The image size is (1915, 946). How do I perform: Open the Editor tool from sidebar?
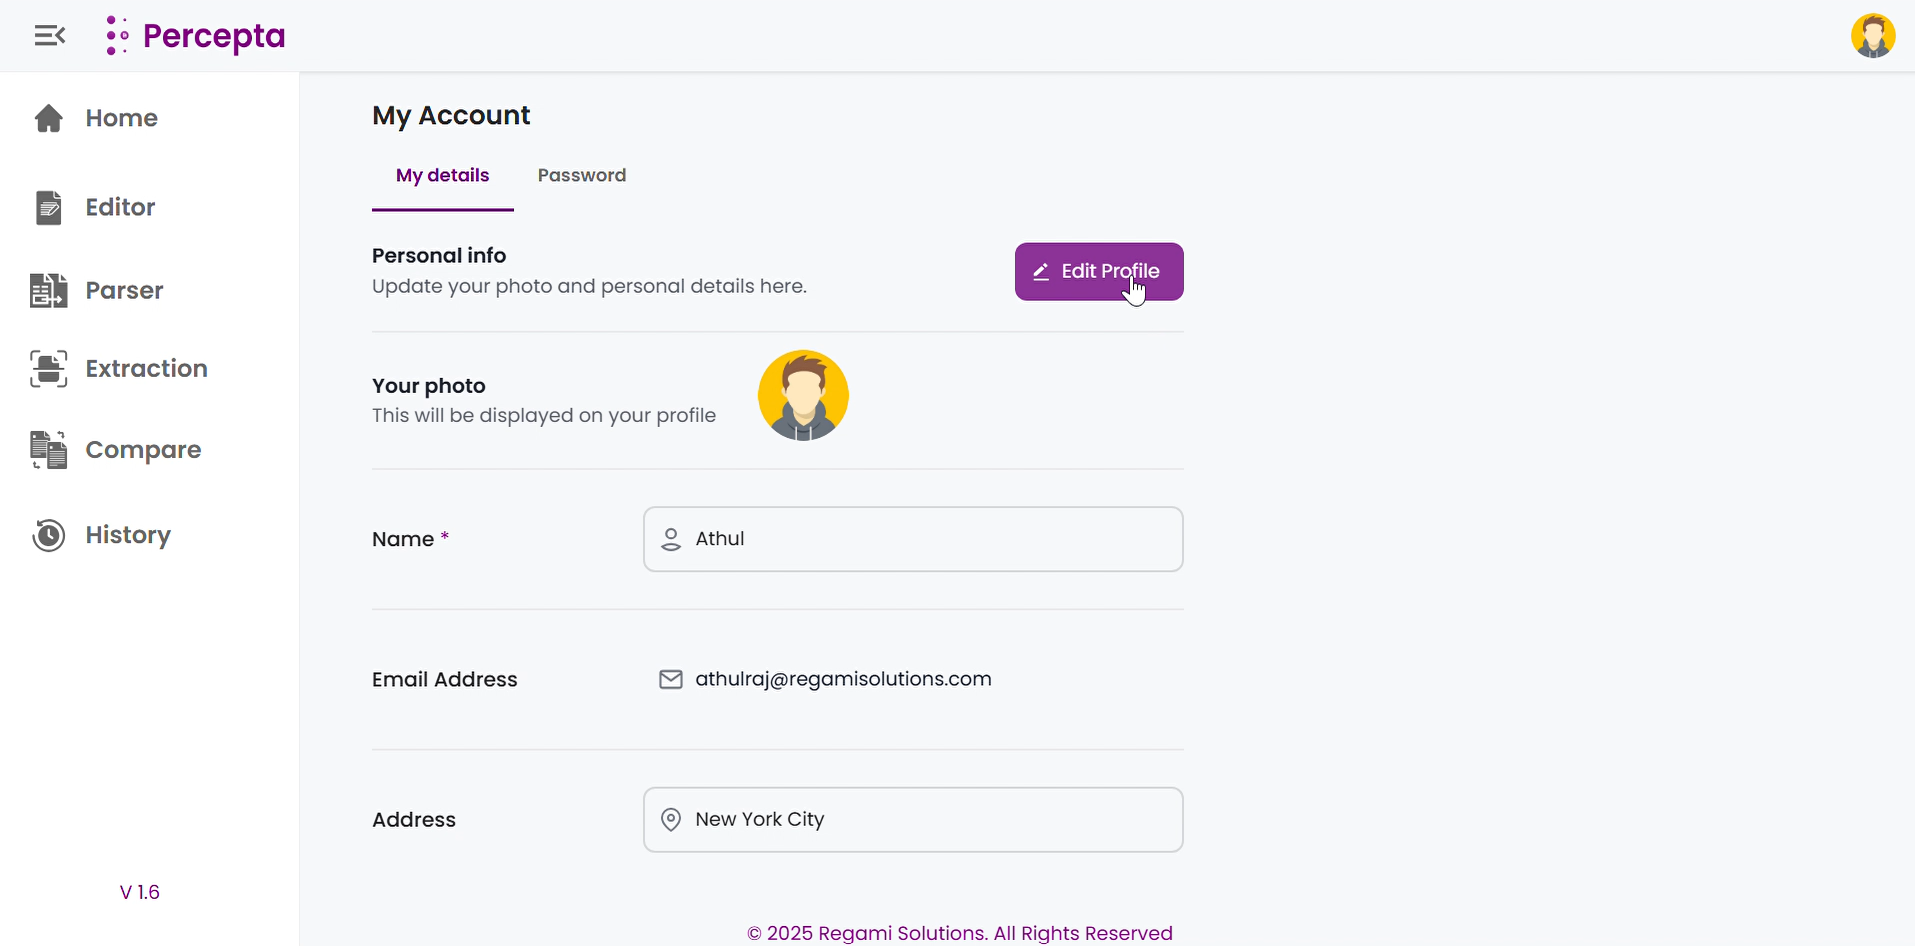tap(48, 207)
